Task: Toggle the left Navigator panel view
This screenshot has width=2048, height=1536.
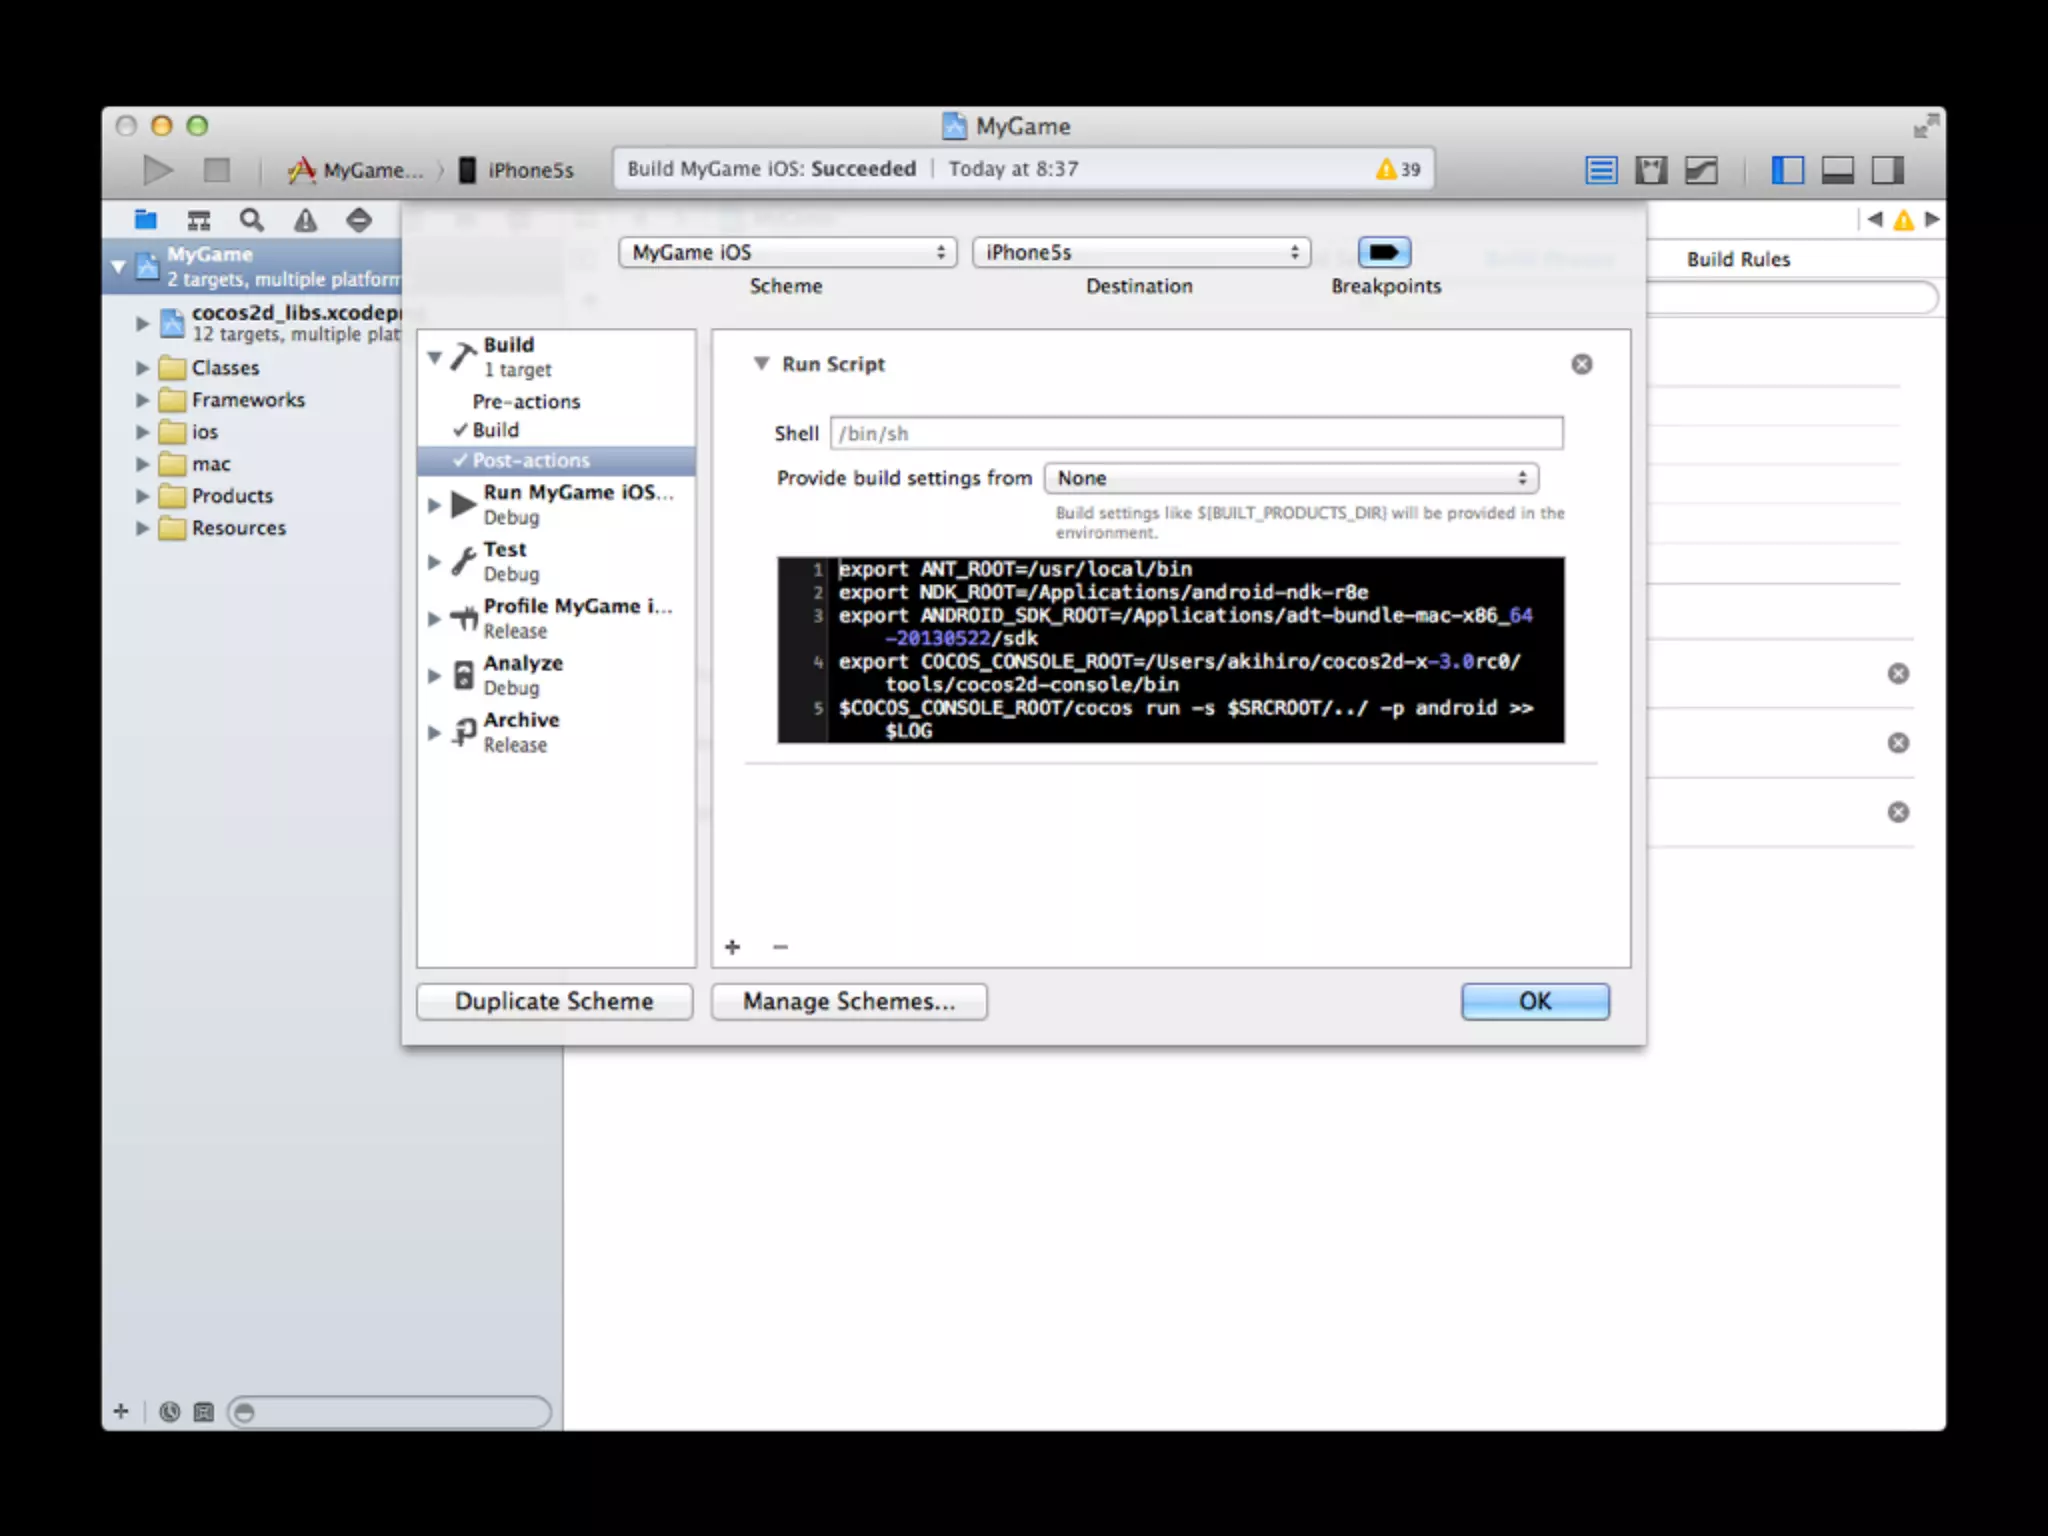Action: tap(1787, 170)
